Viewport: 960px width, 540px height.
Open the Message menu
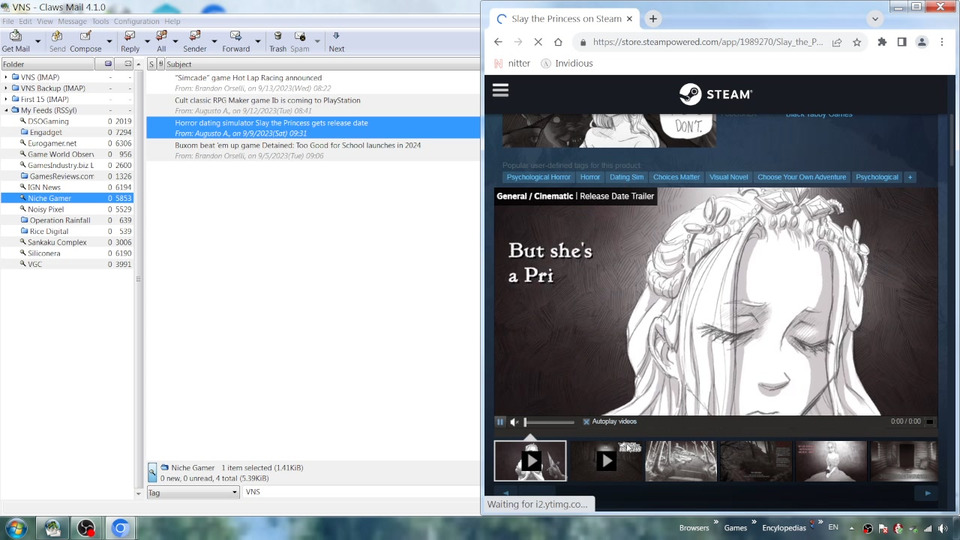[72, 21]
